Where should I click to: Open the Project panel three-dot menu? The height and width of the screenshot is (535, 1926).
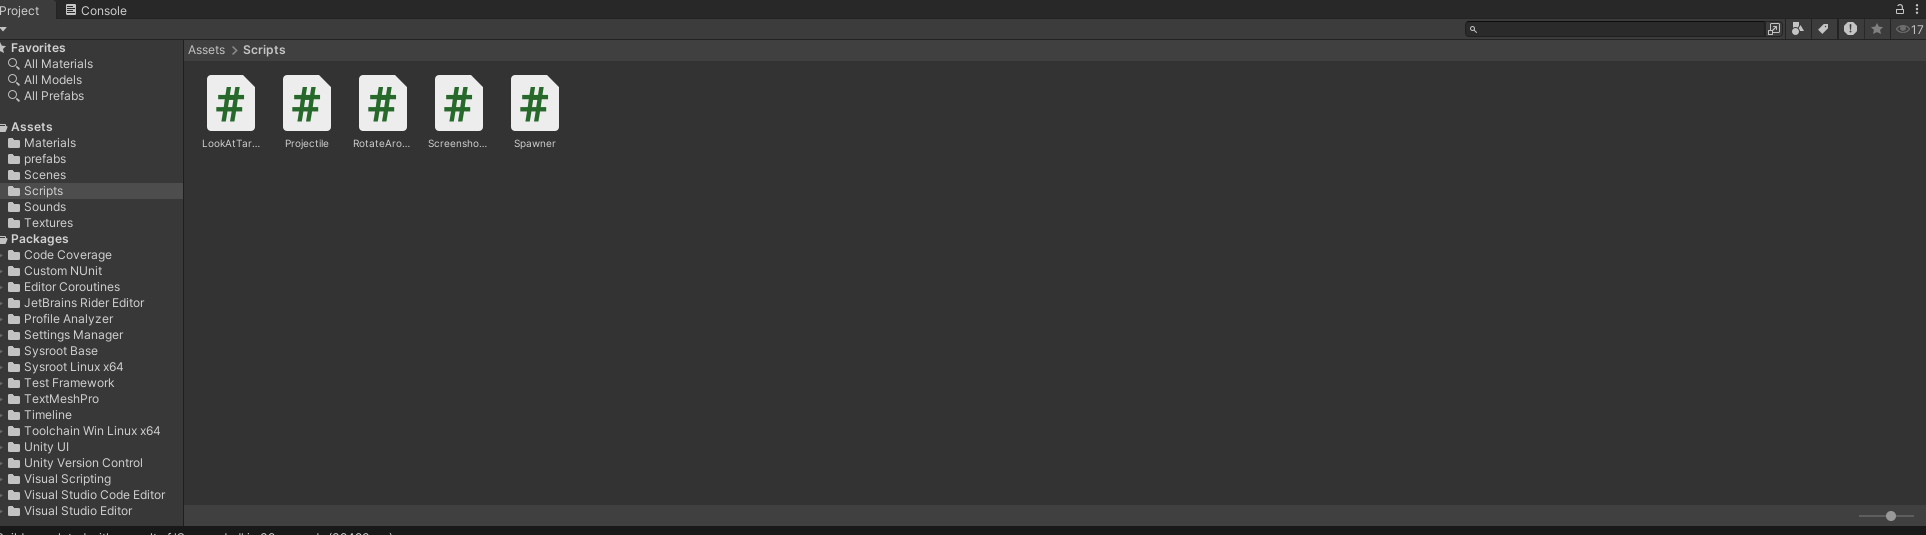(x=1917, y=9)
